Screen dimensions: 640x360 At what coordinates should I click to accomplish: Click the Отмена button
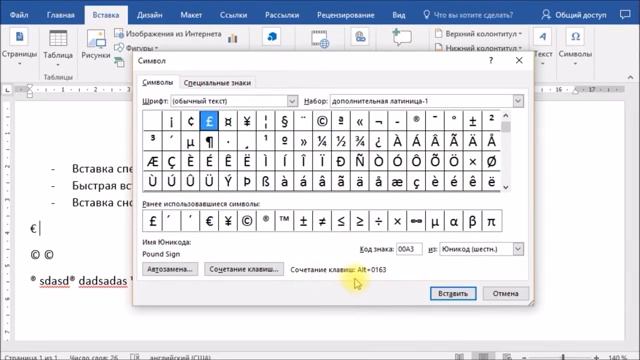pyautogui.click(x=505, y=293)
